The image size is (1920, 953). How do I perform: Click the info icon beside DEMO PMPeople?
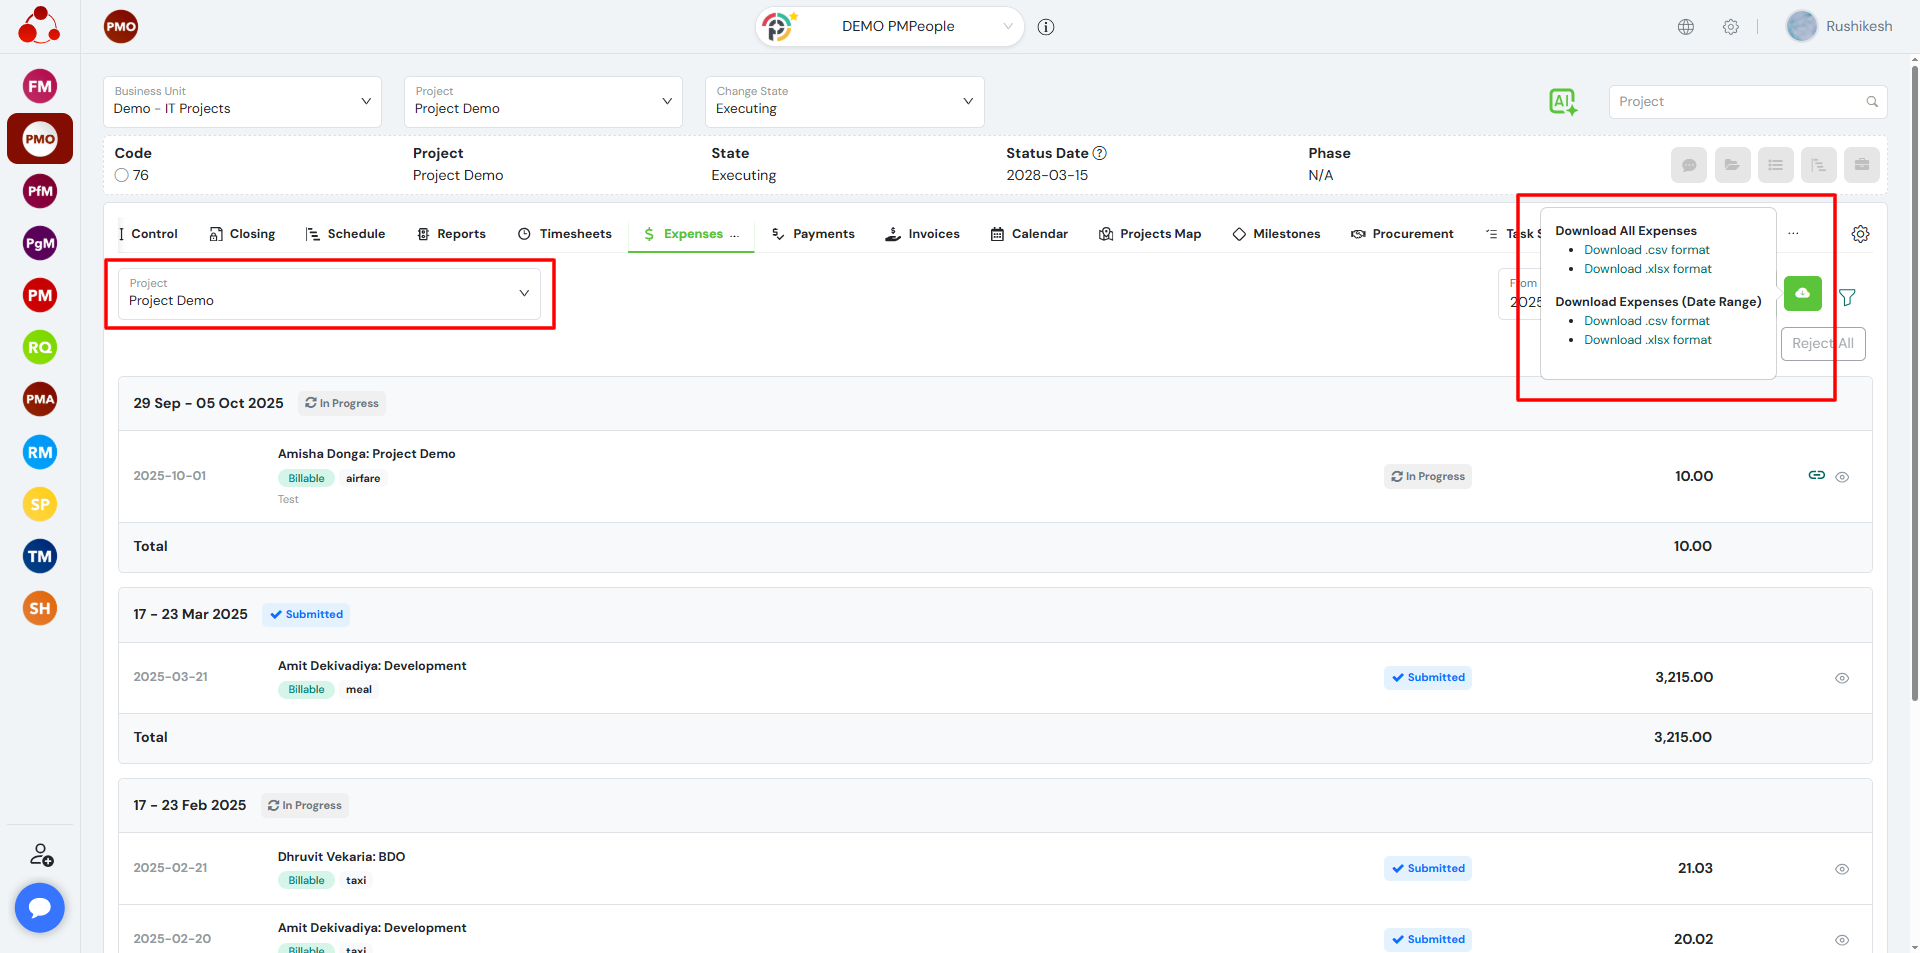pyautogui.click(x=1046, y=27)
